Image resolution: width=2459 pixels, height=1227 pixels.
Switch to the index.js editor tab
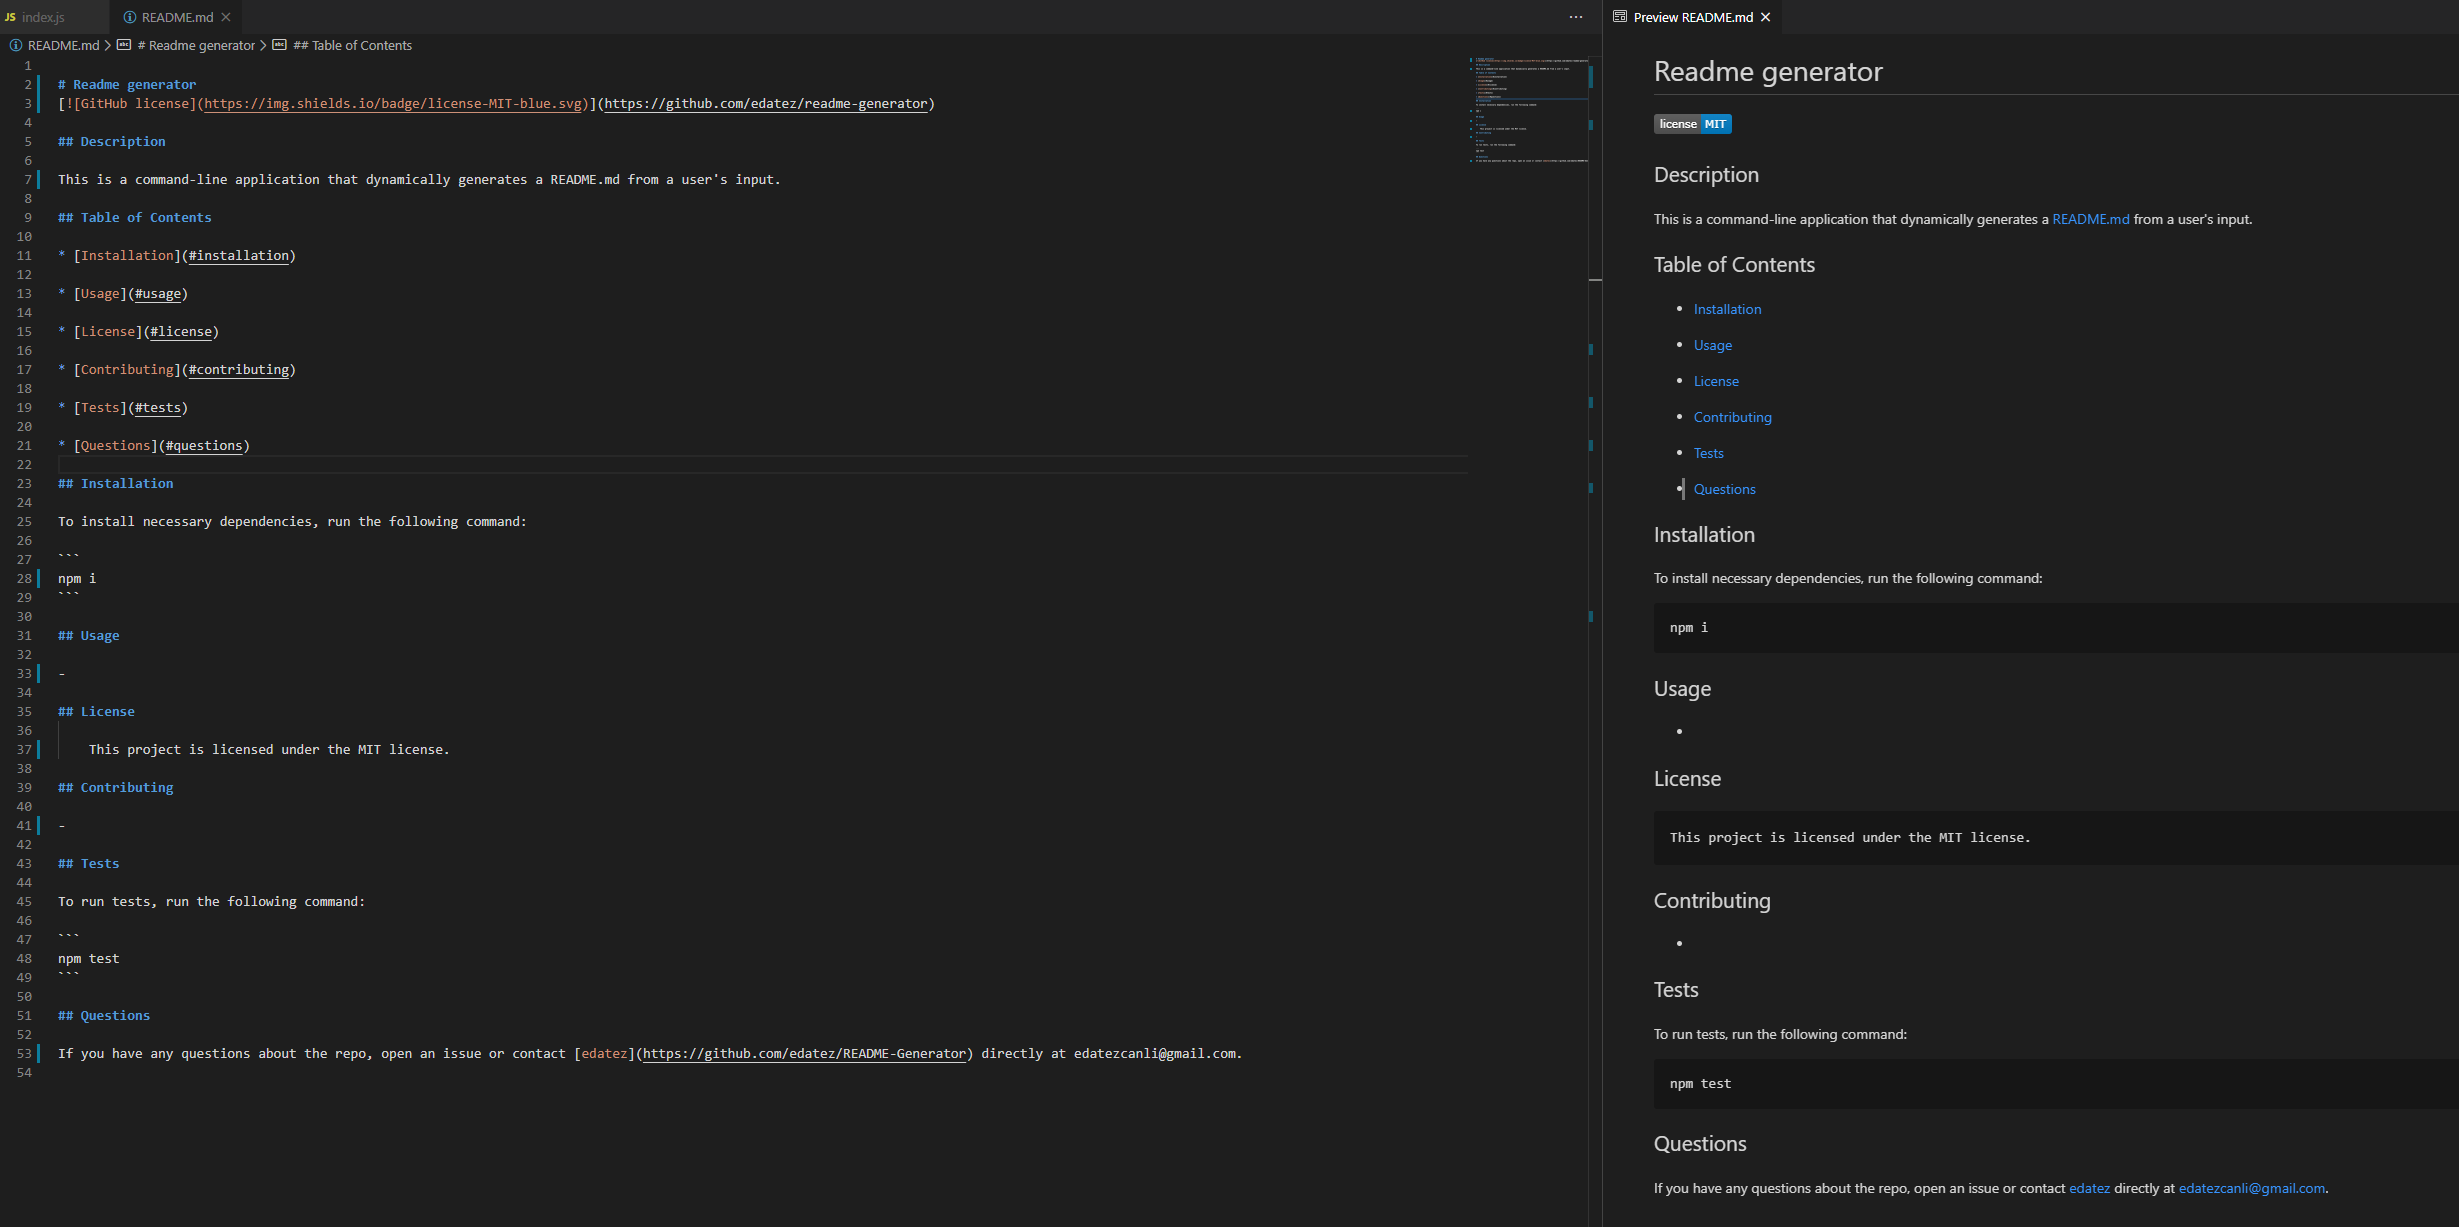[42, 17]
